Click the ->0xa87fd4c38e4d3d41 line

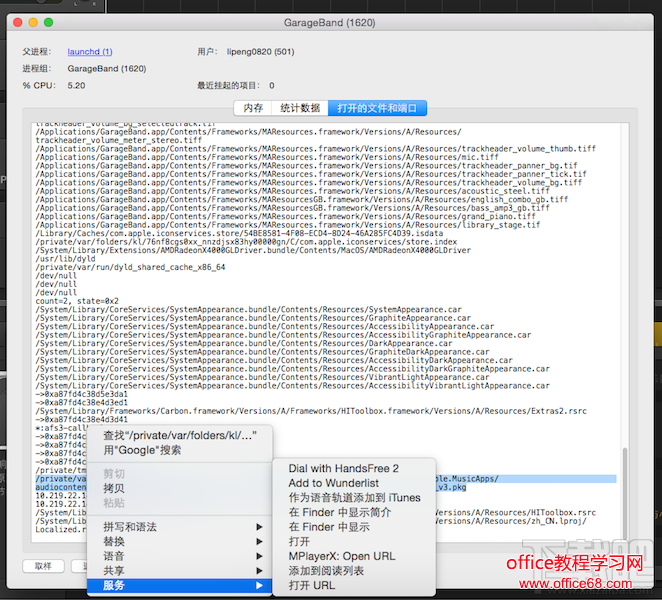click(81, 419)
